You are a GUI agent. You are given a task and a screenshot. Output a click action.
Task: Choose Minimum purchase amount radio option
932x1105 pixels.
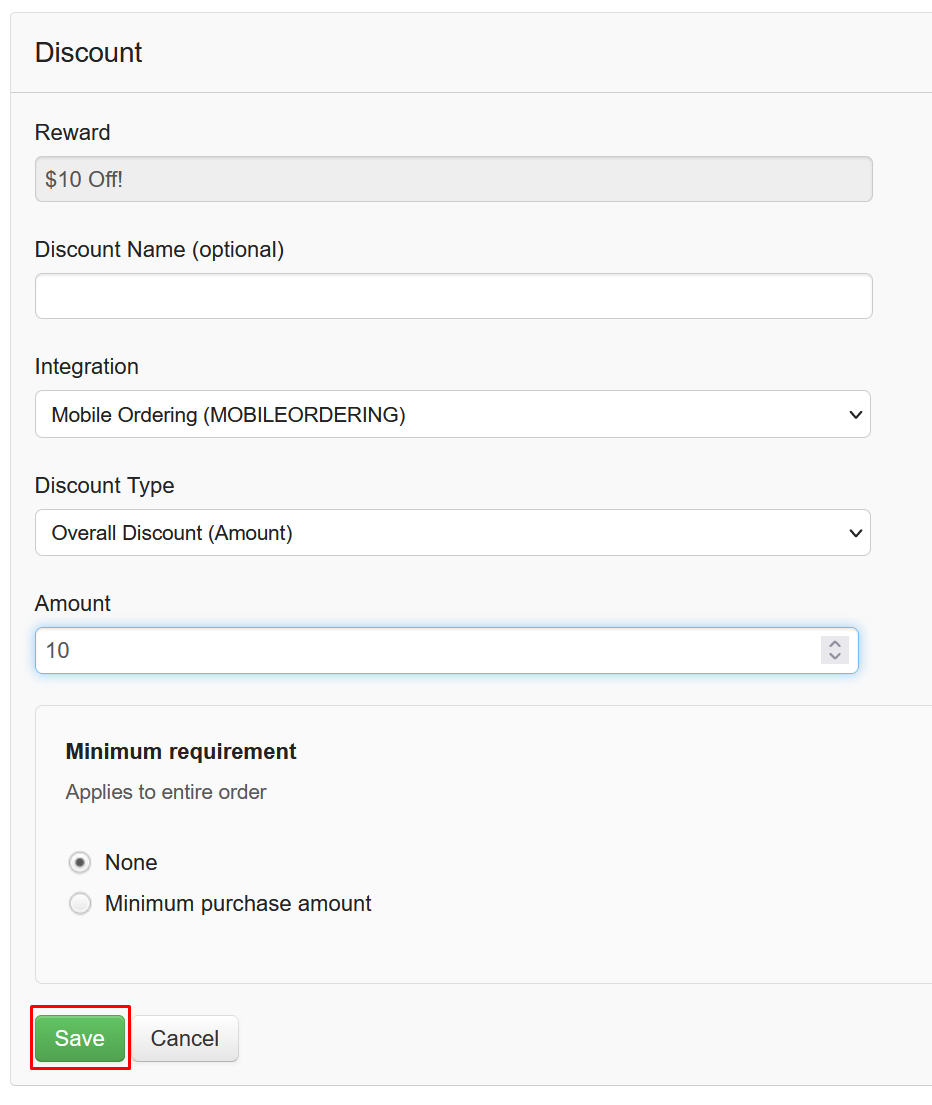[x=80, y=903]
